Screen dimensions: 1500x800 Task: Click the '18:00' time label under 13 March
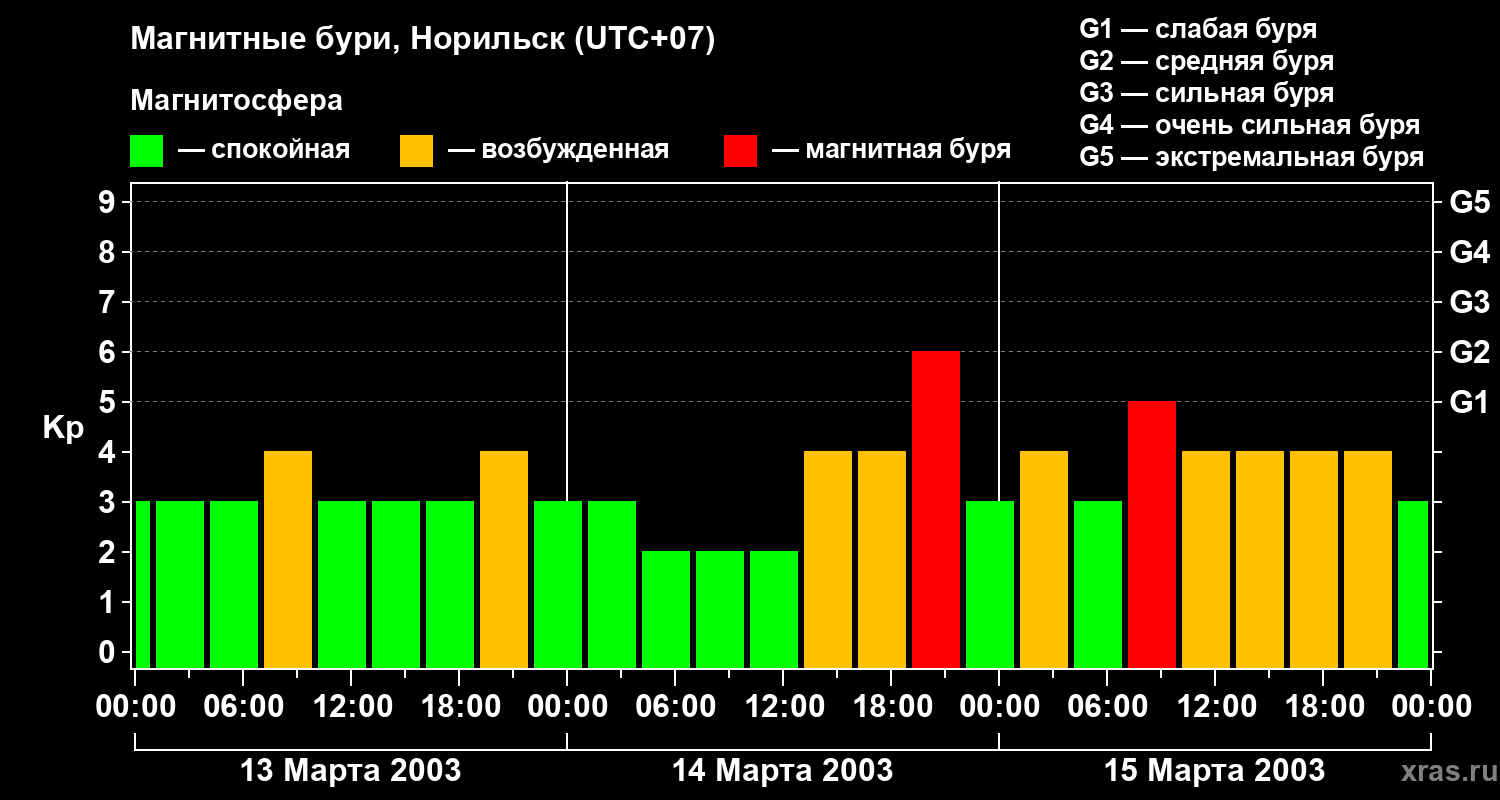click(x=459, y=707)
